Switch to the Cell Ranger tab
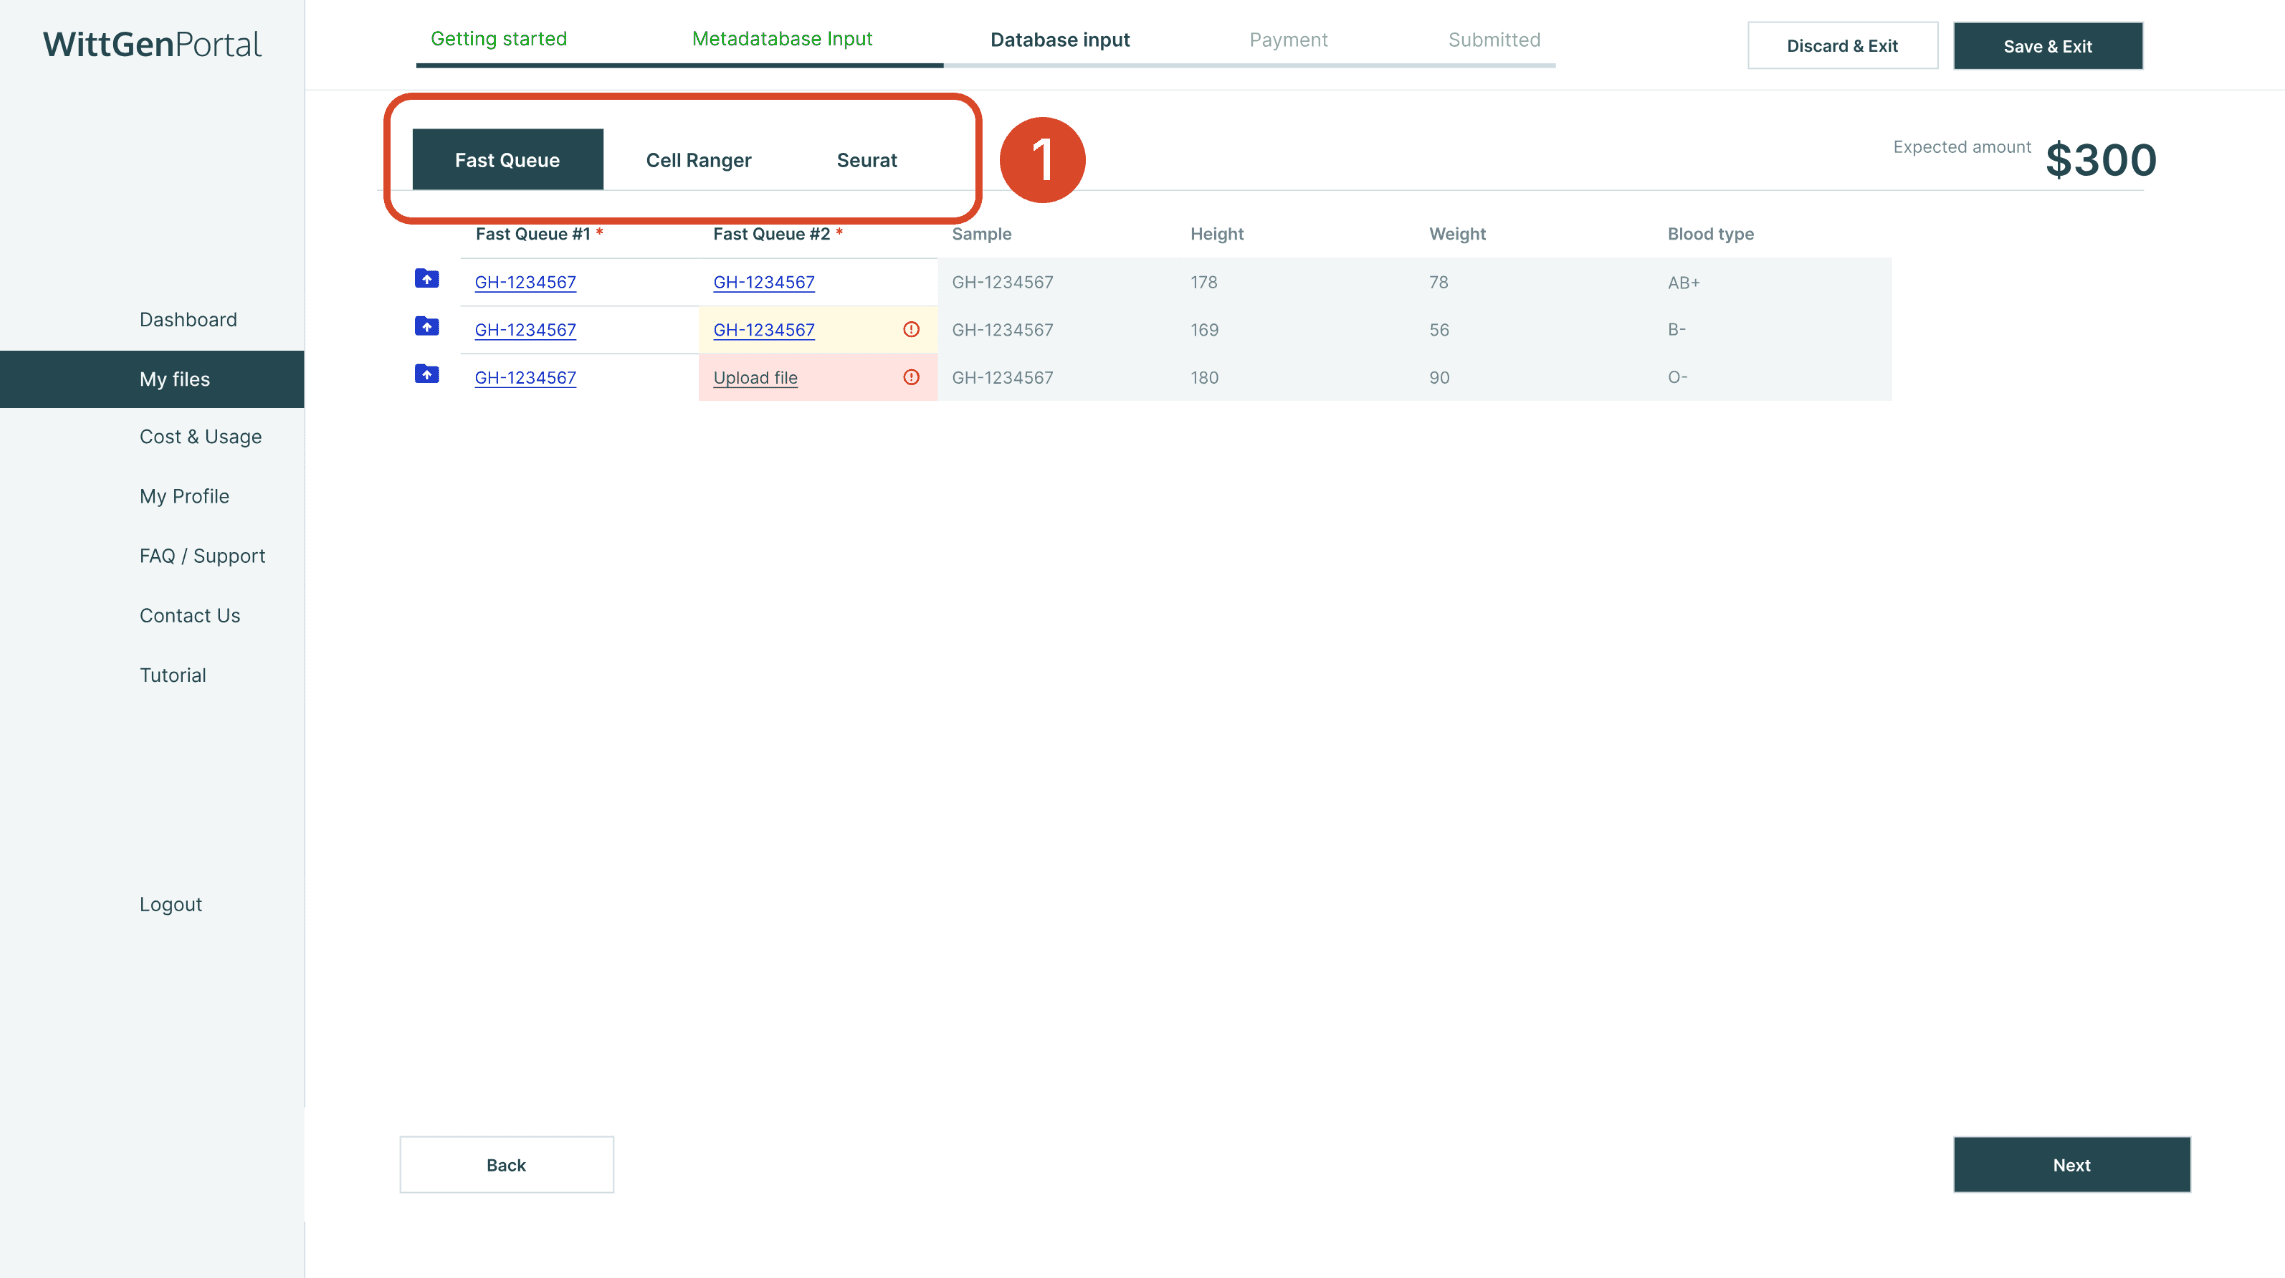2285x1278 pixels. pos(698,160)
